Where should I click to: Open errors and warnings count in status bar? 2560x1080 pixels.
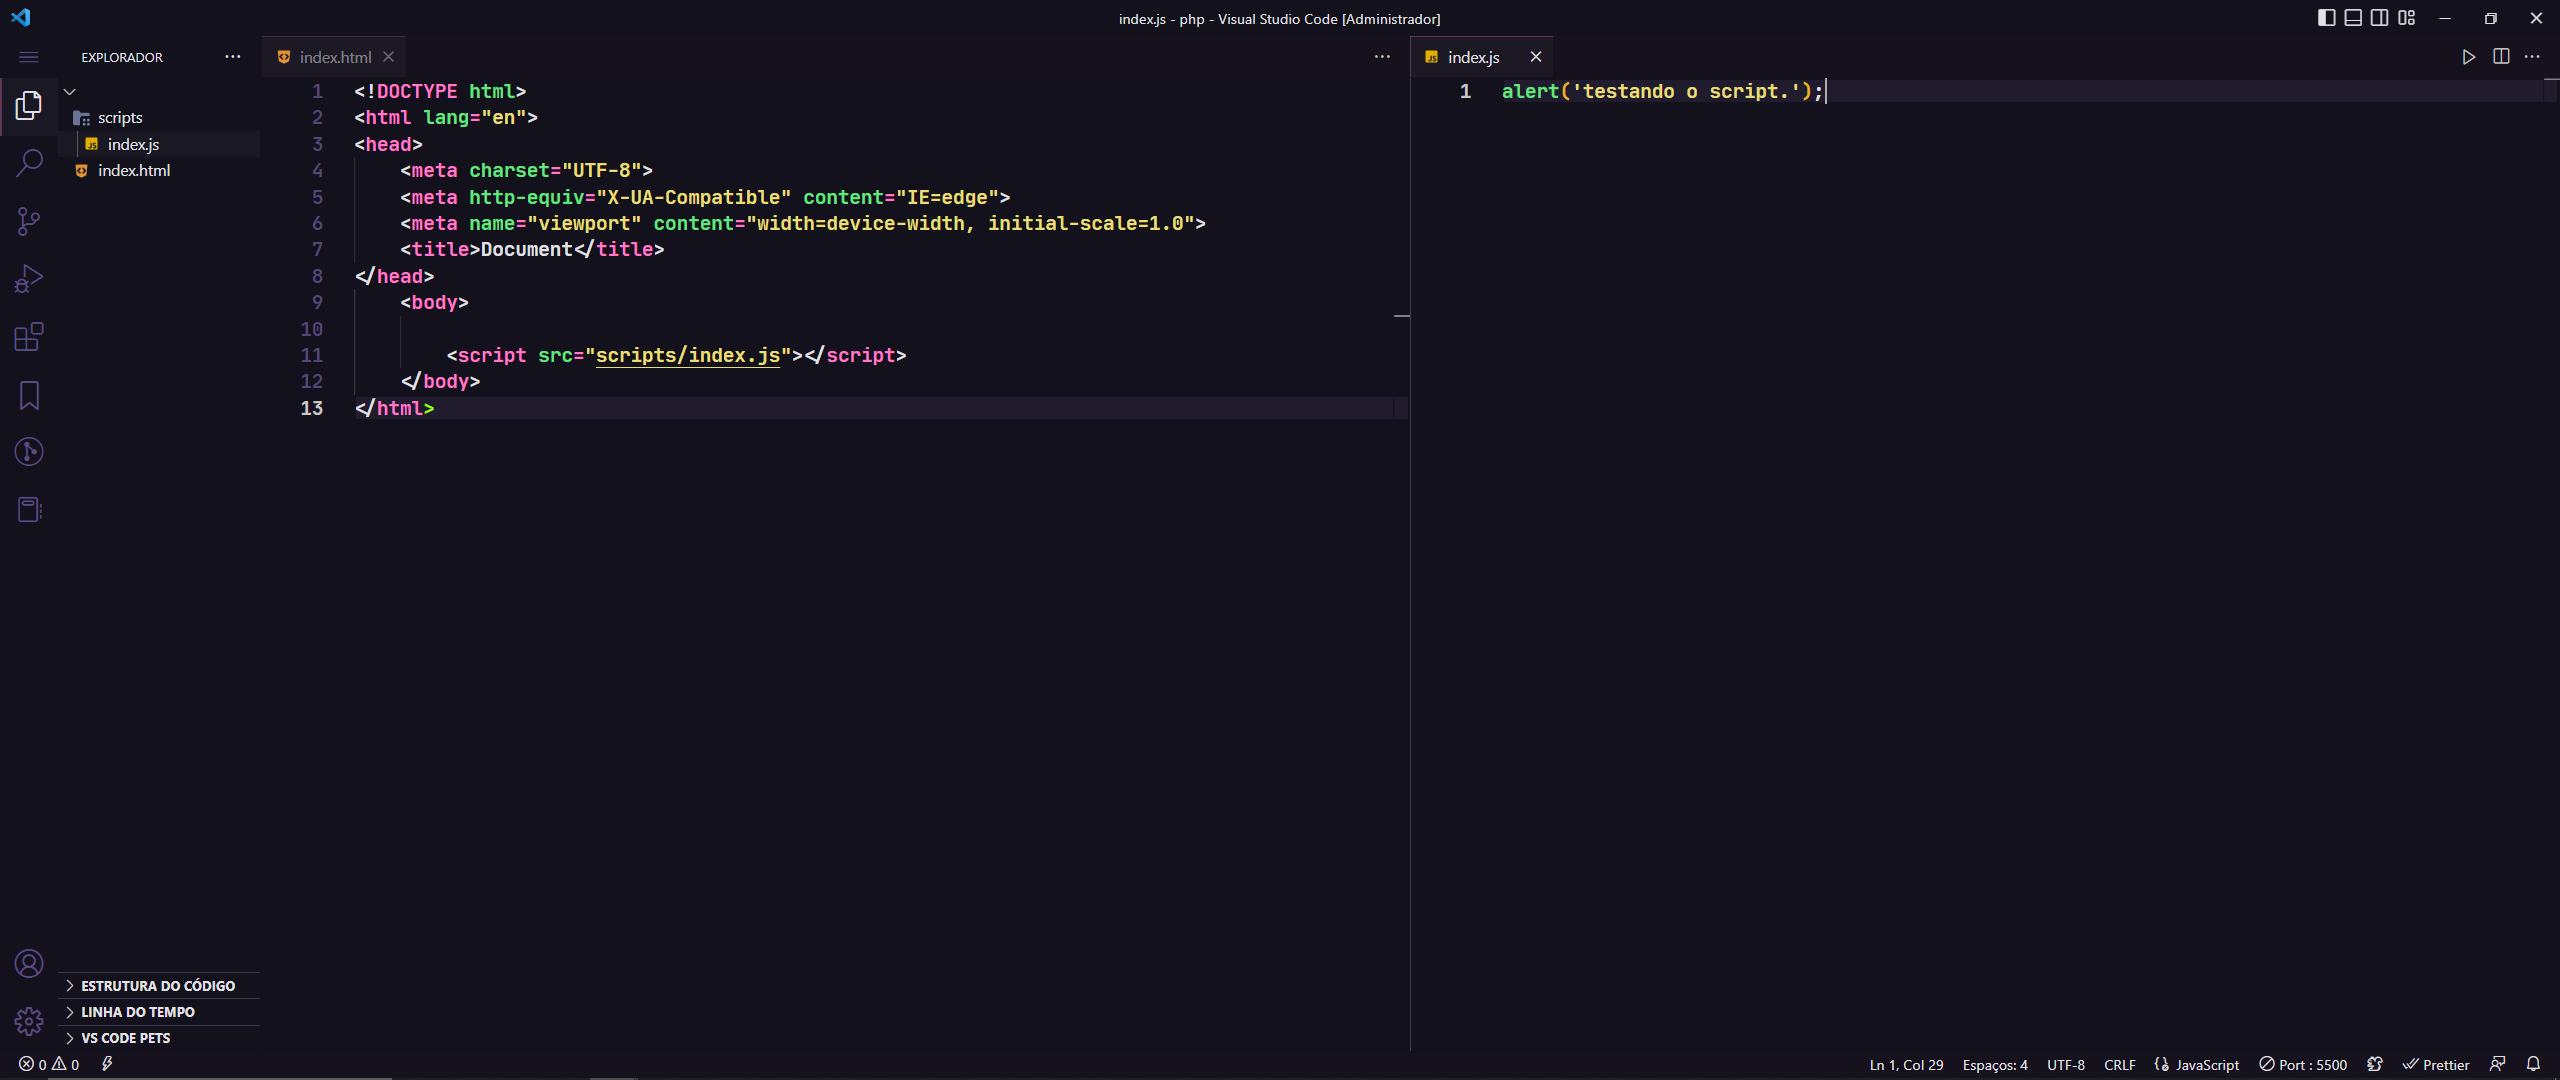coord(49,1065)
